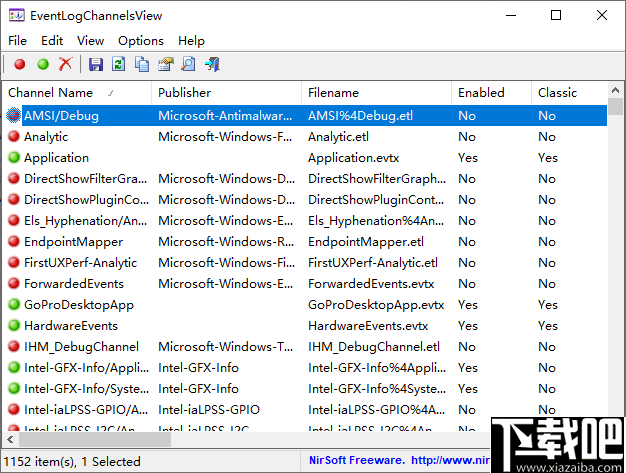Click the ForwardedEvents.evtx filename cell
This screenshot has height=473, width=626.
[x=371, y=284]
